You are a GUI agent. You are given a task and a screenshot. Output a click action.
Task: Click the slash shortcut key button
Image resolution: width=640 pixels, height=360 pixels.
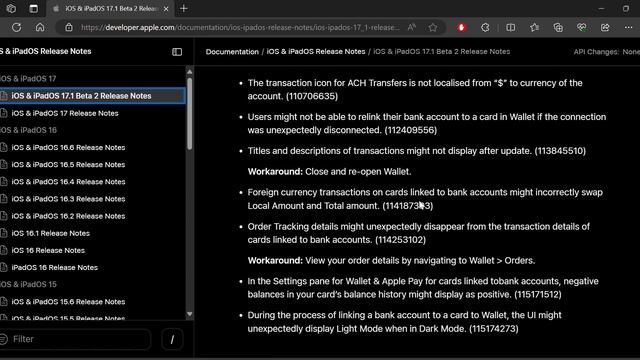172,339
